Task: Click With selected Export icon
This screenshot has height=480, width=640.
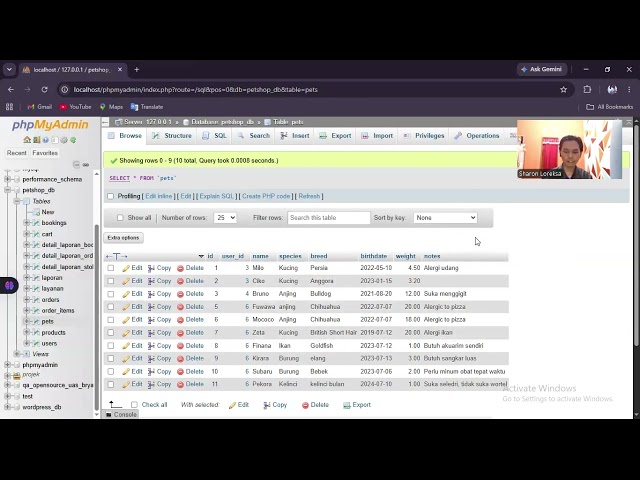Action: [347, 405]
